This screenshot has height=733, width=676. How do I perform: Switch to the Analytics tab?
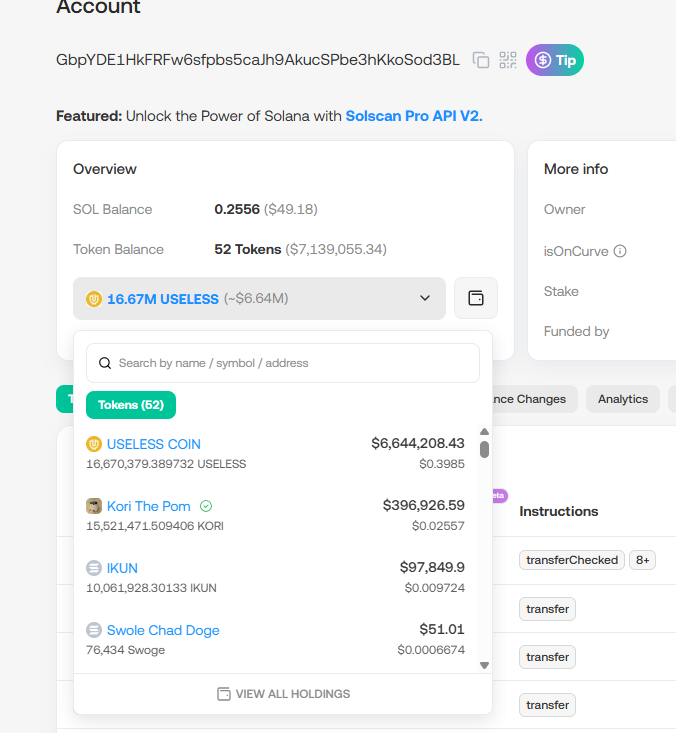coord(623,399)
